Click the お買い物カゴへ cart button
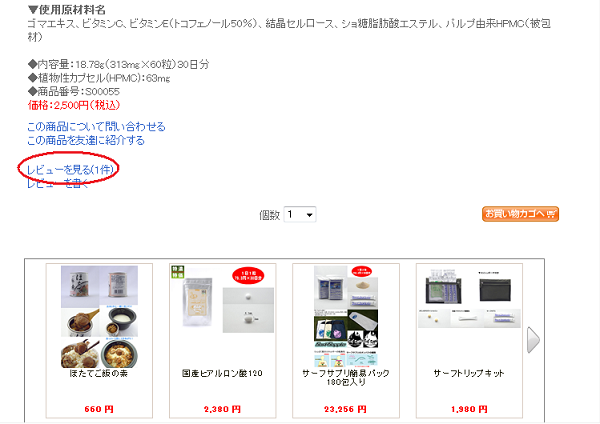The height and width of the screenshot is (424, 600). pyautogui.click(x=520, y=214)
